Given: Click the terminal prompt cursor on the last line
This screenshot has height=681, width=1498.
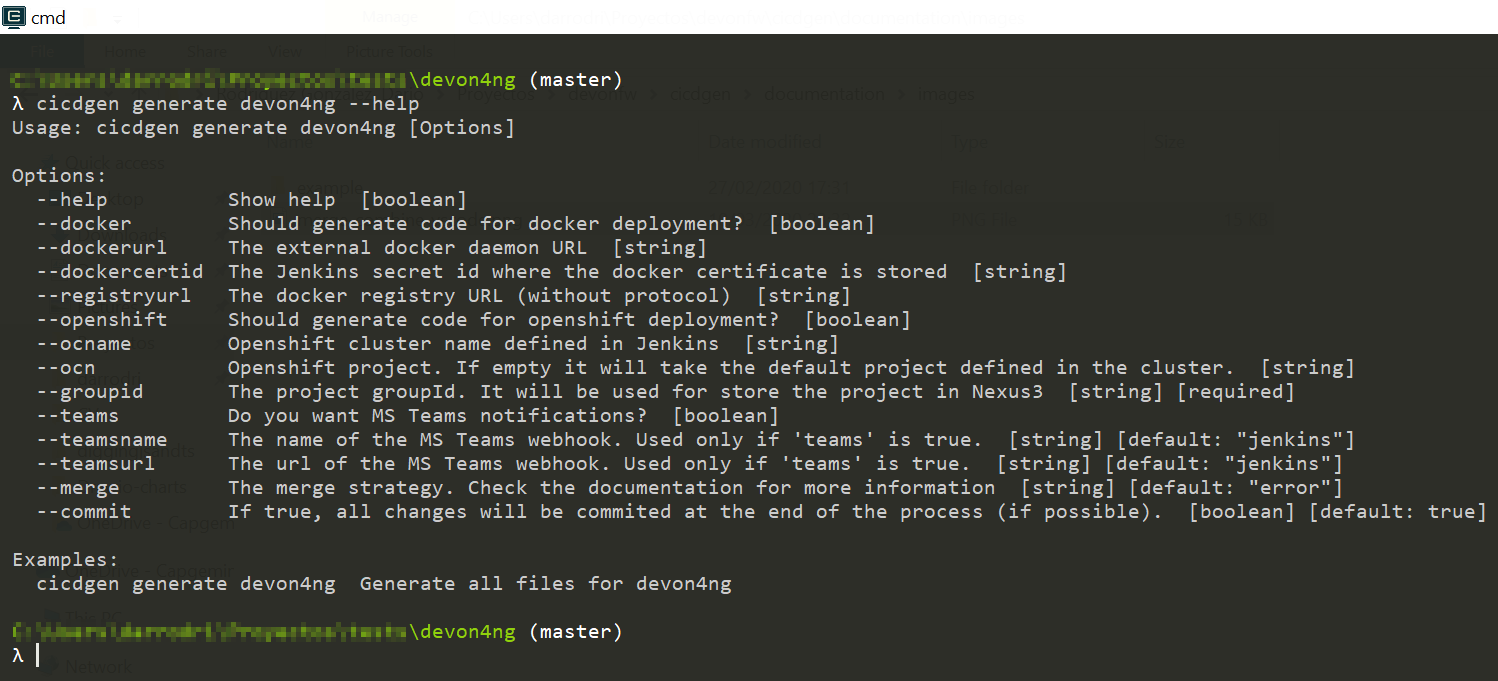Looking at the screenshot, I should coord(37,655).
